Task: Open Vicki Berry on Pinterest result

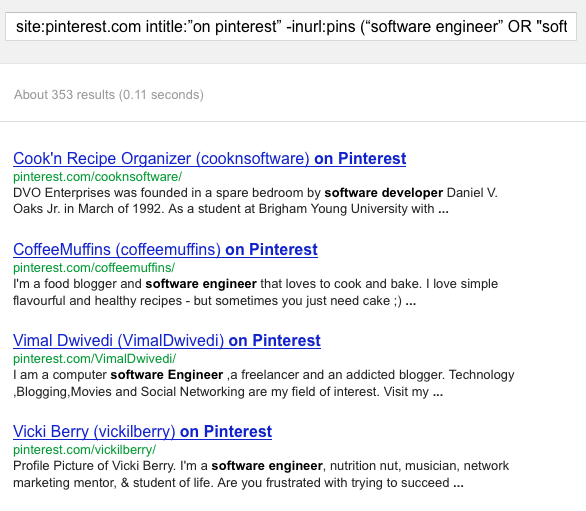Action: pyautogui.click(x=142, y=431)
